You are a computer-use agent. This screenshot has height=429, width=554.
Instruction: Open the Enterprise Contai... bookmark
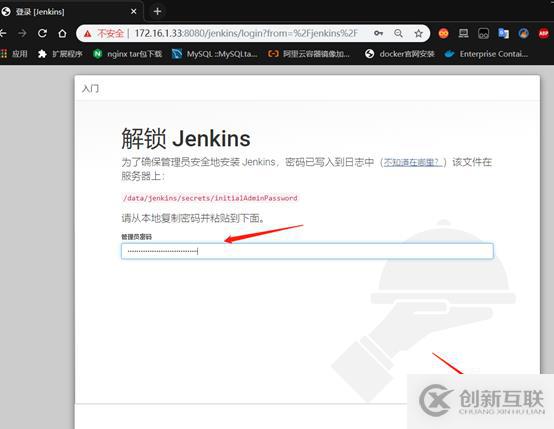click(486, 54)
